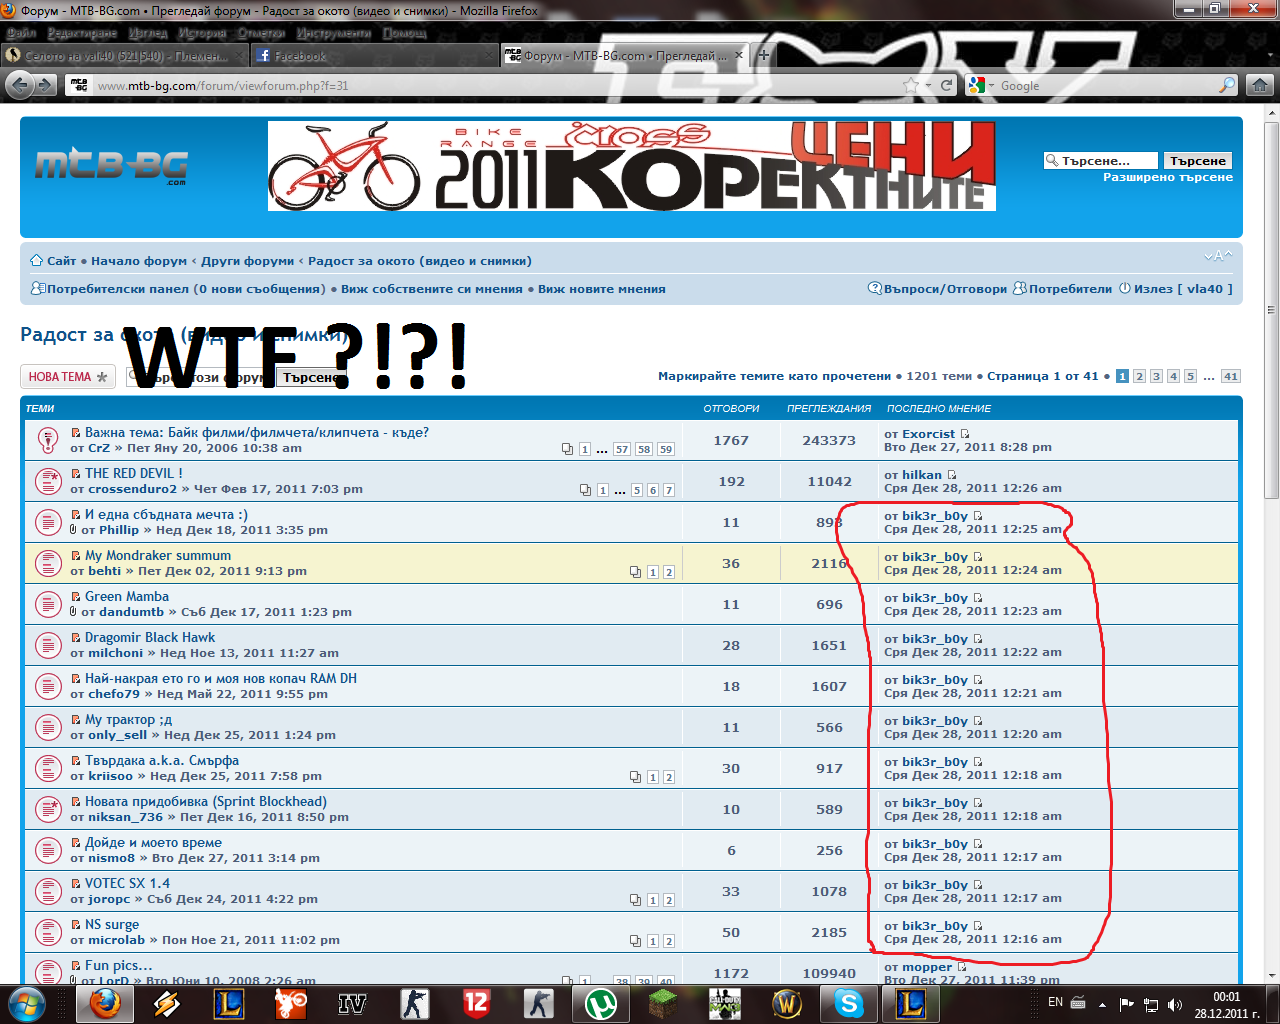Click the Firefox back arrow button
This screenshot has height=1024, width=1280.
18,86
